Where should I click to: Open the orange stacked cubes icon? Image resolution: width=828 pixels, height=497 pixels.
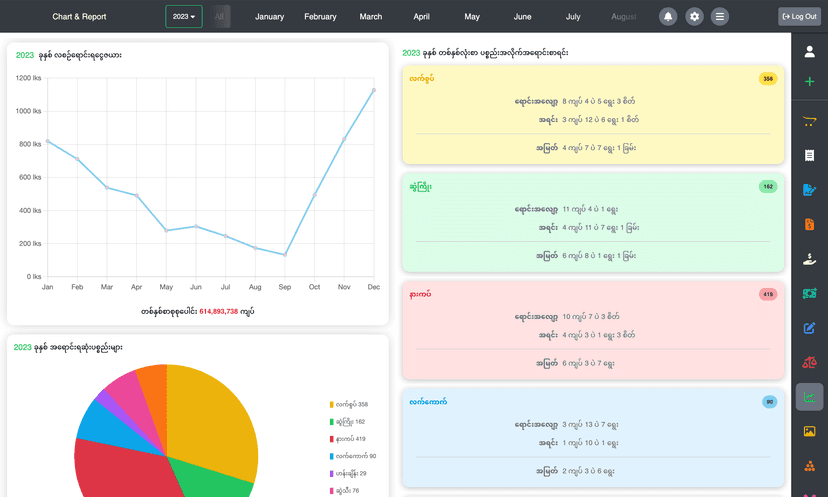pyautogui.click(x=809, y=466)
